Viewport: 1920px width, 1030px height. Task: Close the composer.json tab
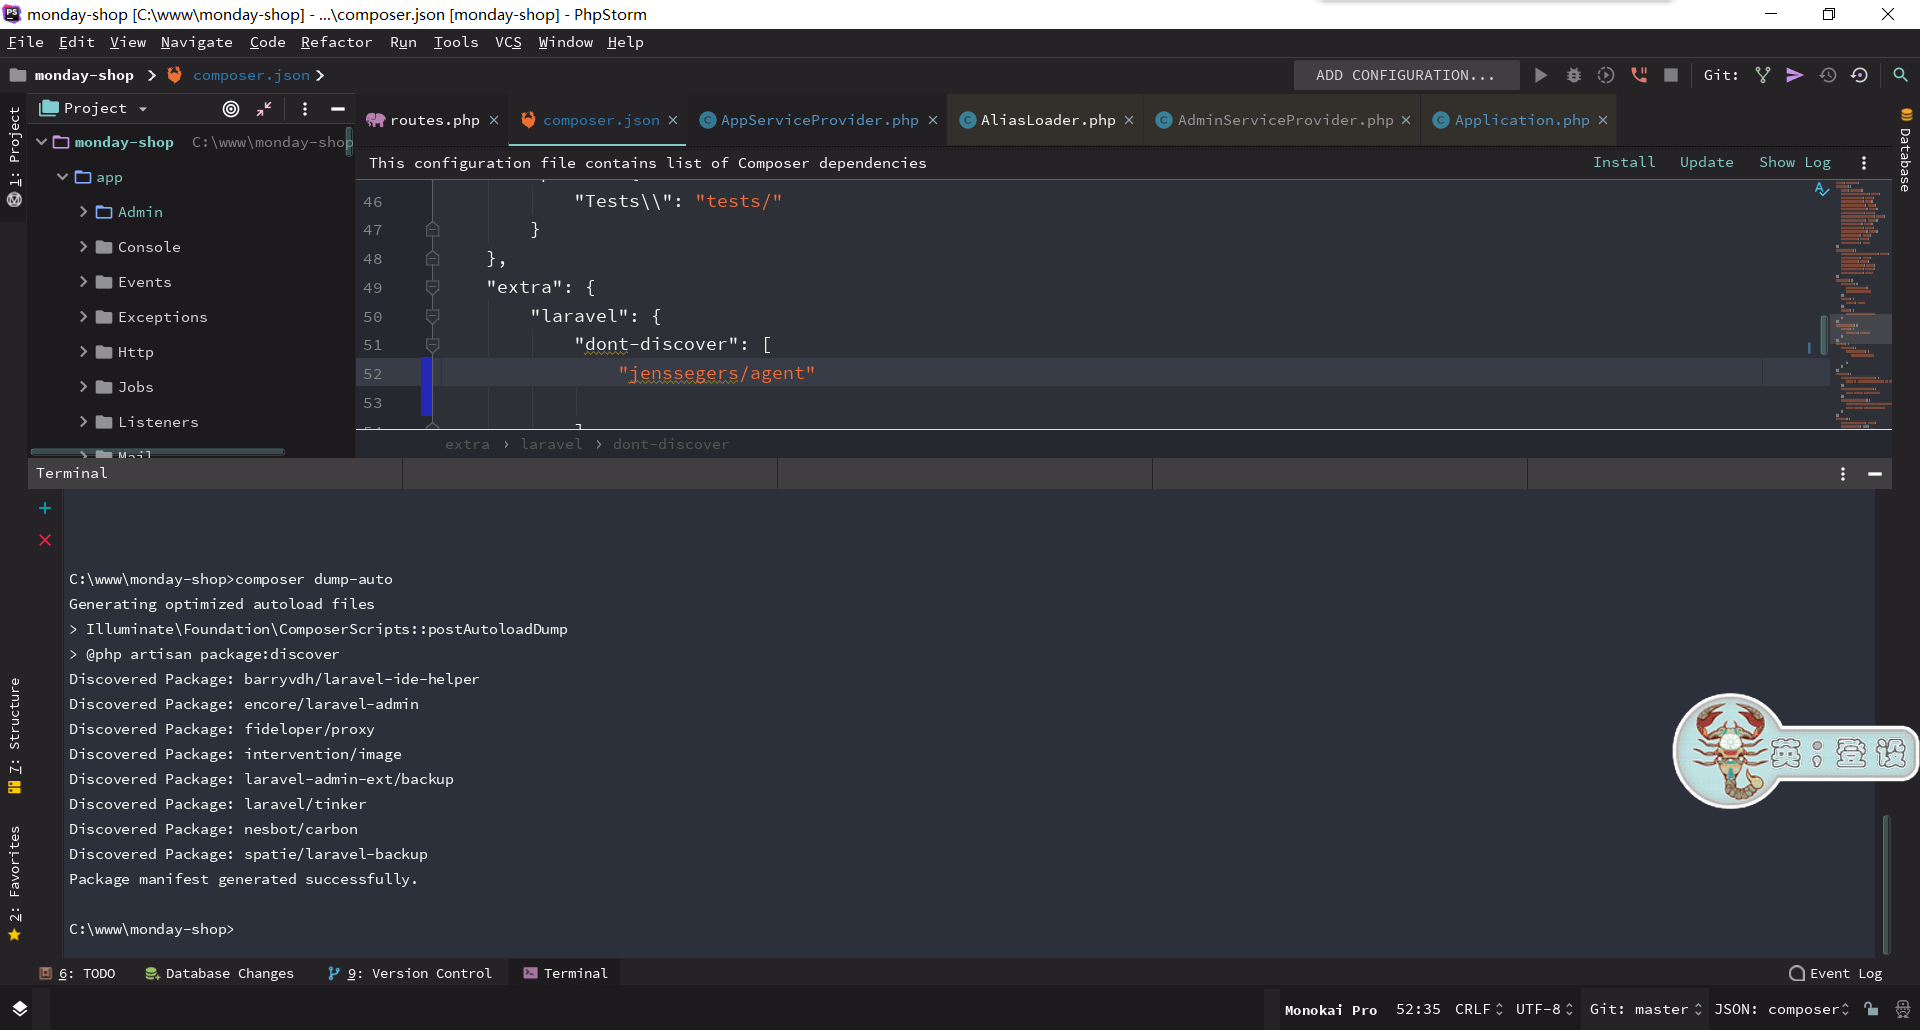pyautogui.click(x=673, y=120)
